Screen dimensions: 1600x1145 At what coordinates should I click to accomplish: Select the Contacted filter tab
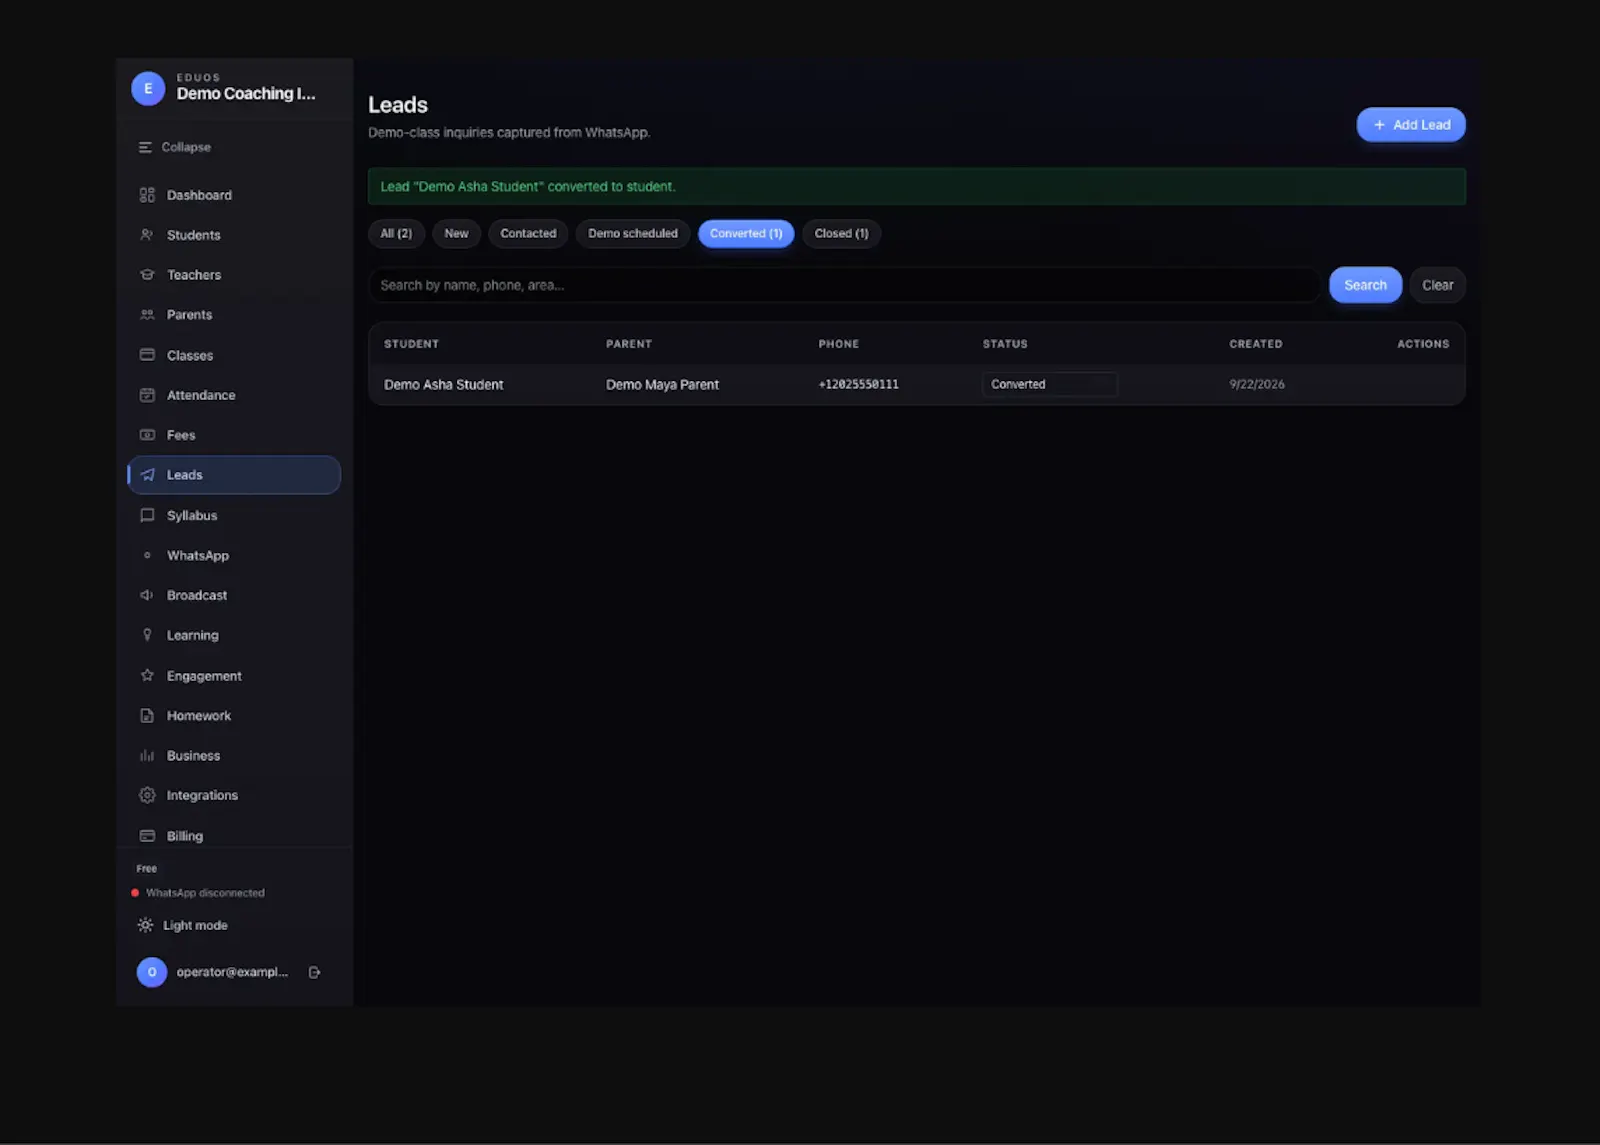click(528, 233)
